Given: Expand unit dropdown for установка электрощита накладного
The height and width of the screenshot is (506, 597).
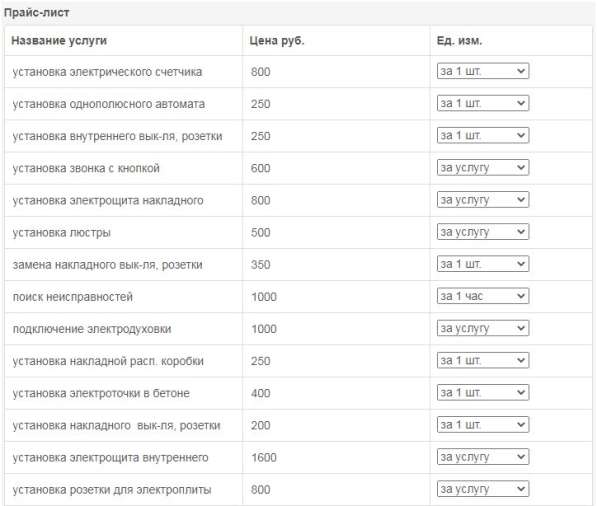Looking at the screenshot, I should 483,200.
